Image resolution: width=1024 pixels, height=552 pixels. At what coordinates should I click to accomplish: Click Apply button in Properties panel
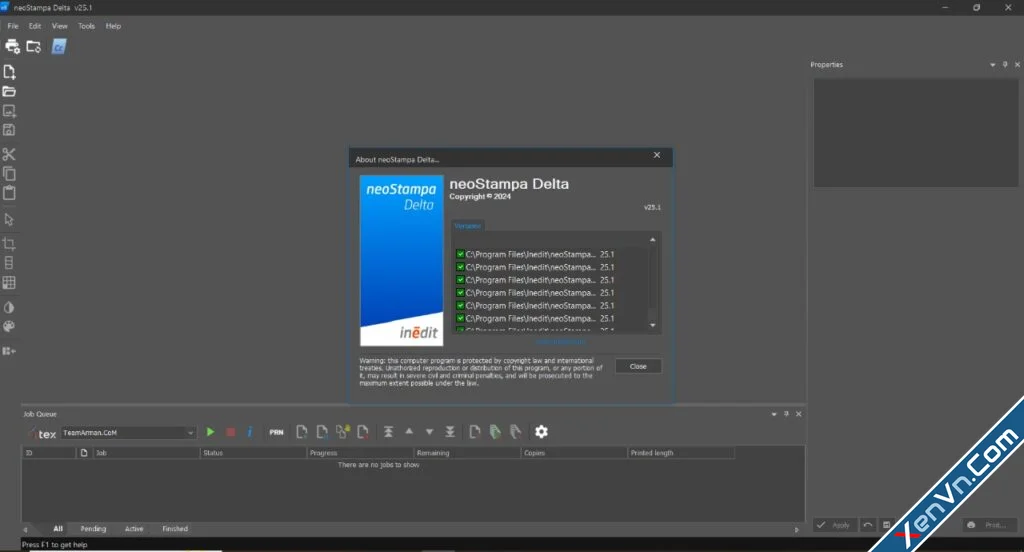835,525
